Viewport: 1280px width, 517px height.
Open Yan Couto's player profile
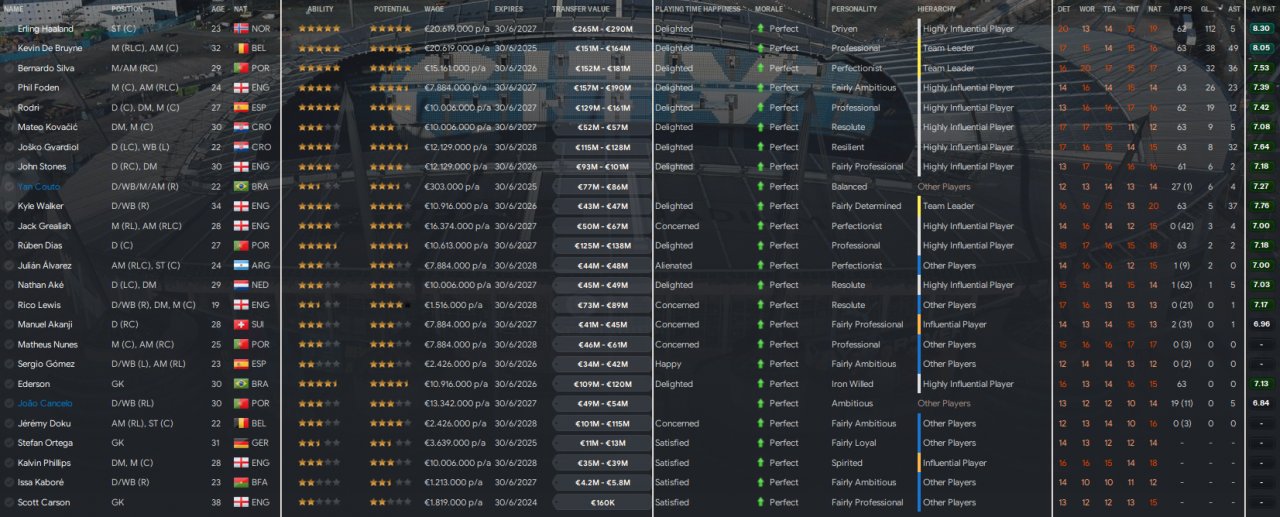tap(39, 186)
